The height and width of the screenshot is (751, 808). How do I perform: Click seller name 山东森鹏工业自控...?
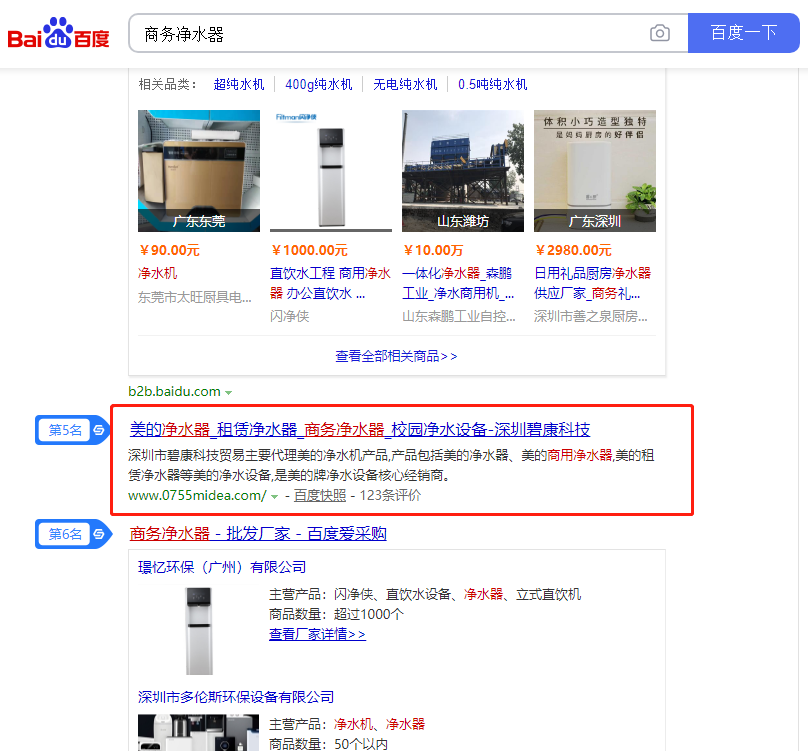[459, 316]
